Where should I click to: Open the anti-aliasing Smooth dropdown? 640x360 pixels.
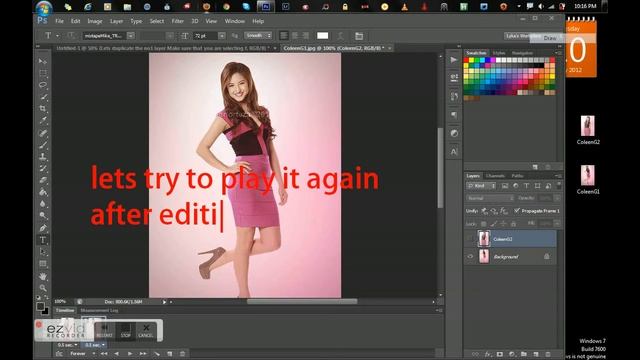tap(258, 36)
